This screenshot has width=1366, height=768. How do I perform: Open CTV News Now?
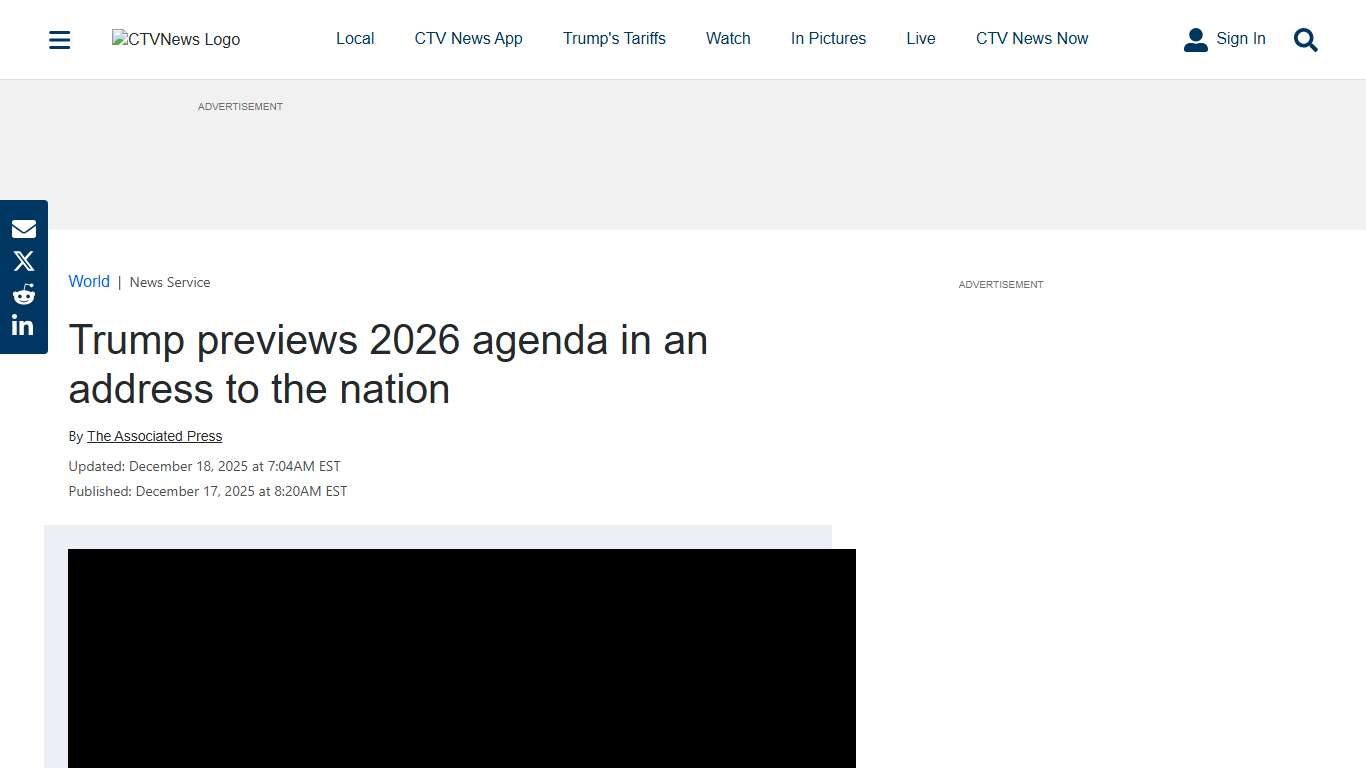coord(1032,39)
